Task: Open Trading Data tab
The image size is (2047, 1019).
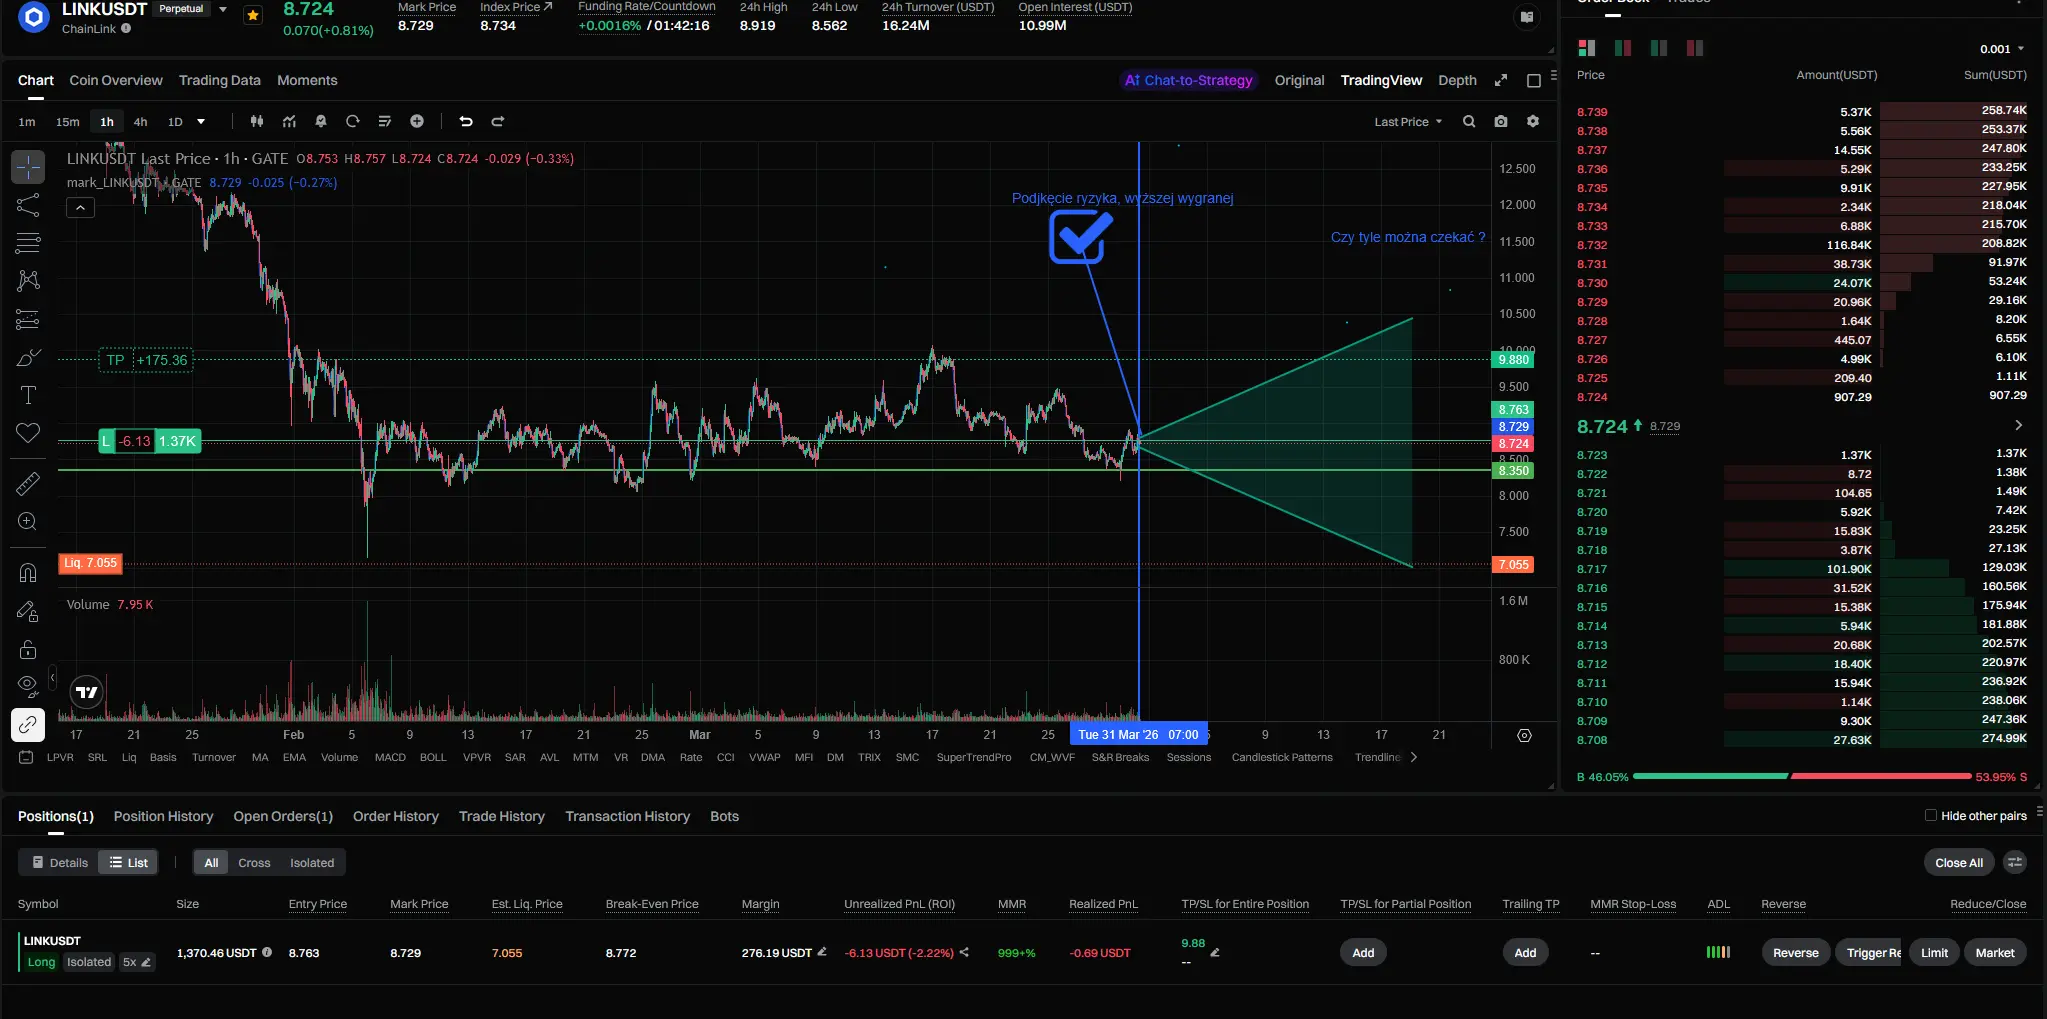Action: coord(219,80)
